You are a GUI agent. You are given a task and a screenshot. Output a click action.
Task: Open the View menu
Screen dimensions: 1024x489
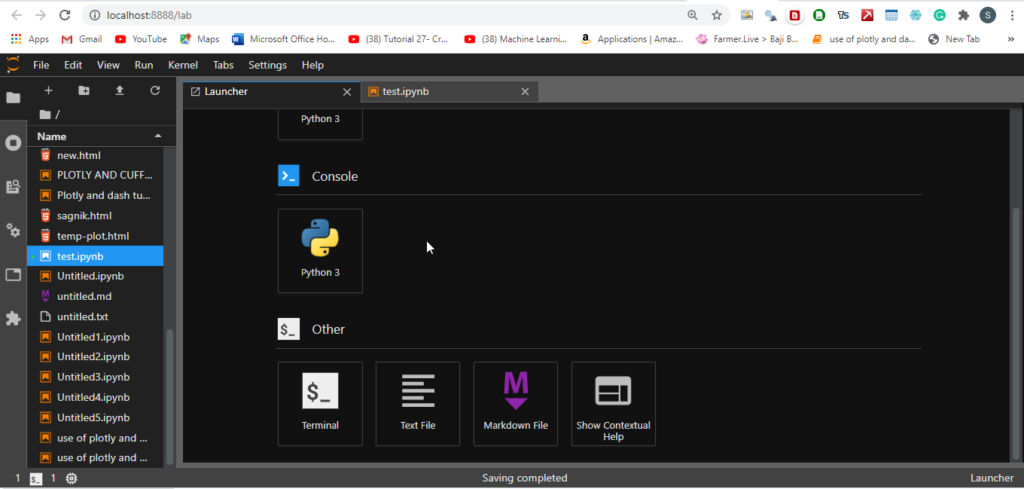[x=108, y=65]
